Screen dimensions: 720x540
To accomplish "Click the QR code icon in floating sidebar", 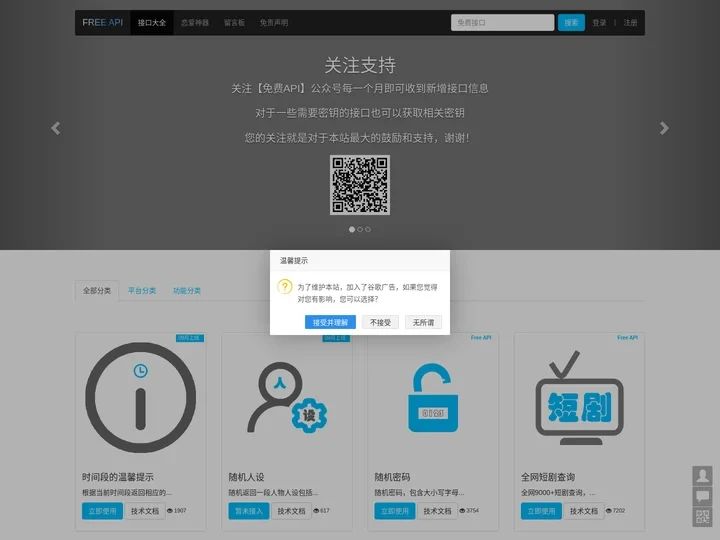I will coord(703,517).
